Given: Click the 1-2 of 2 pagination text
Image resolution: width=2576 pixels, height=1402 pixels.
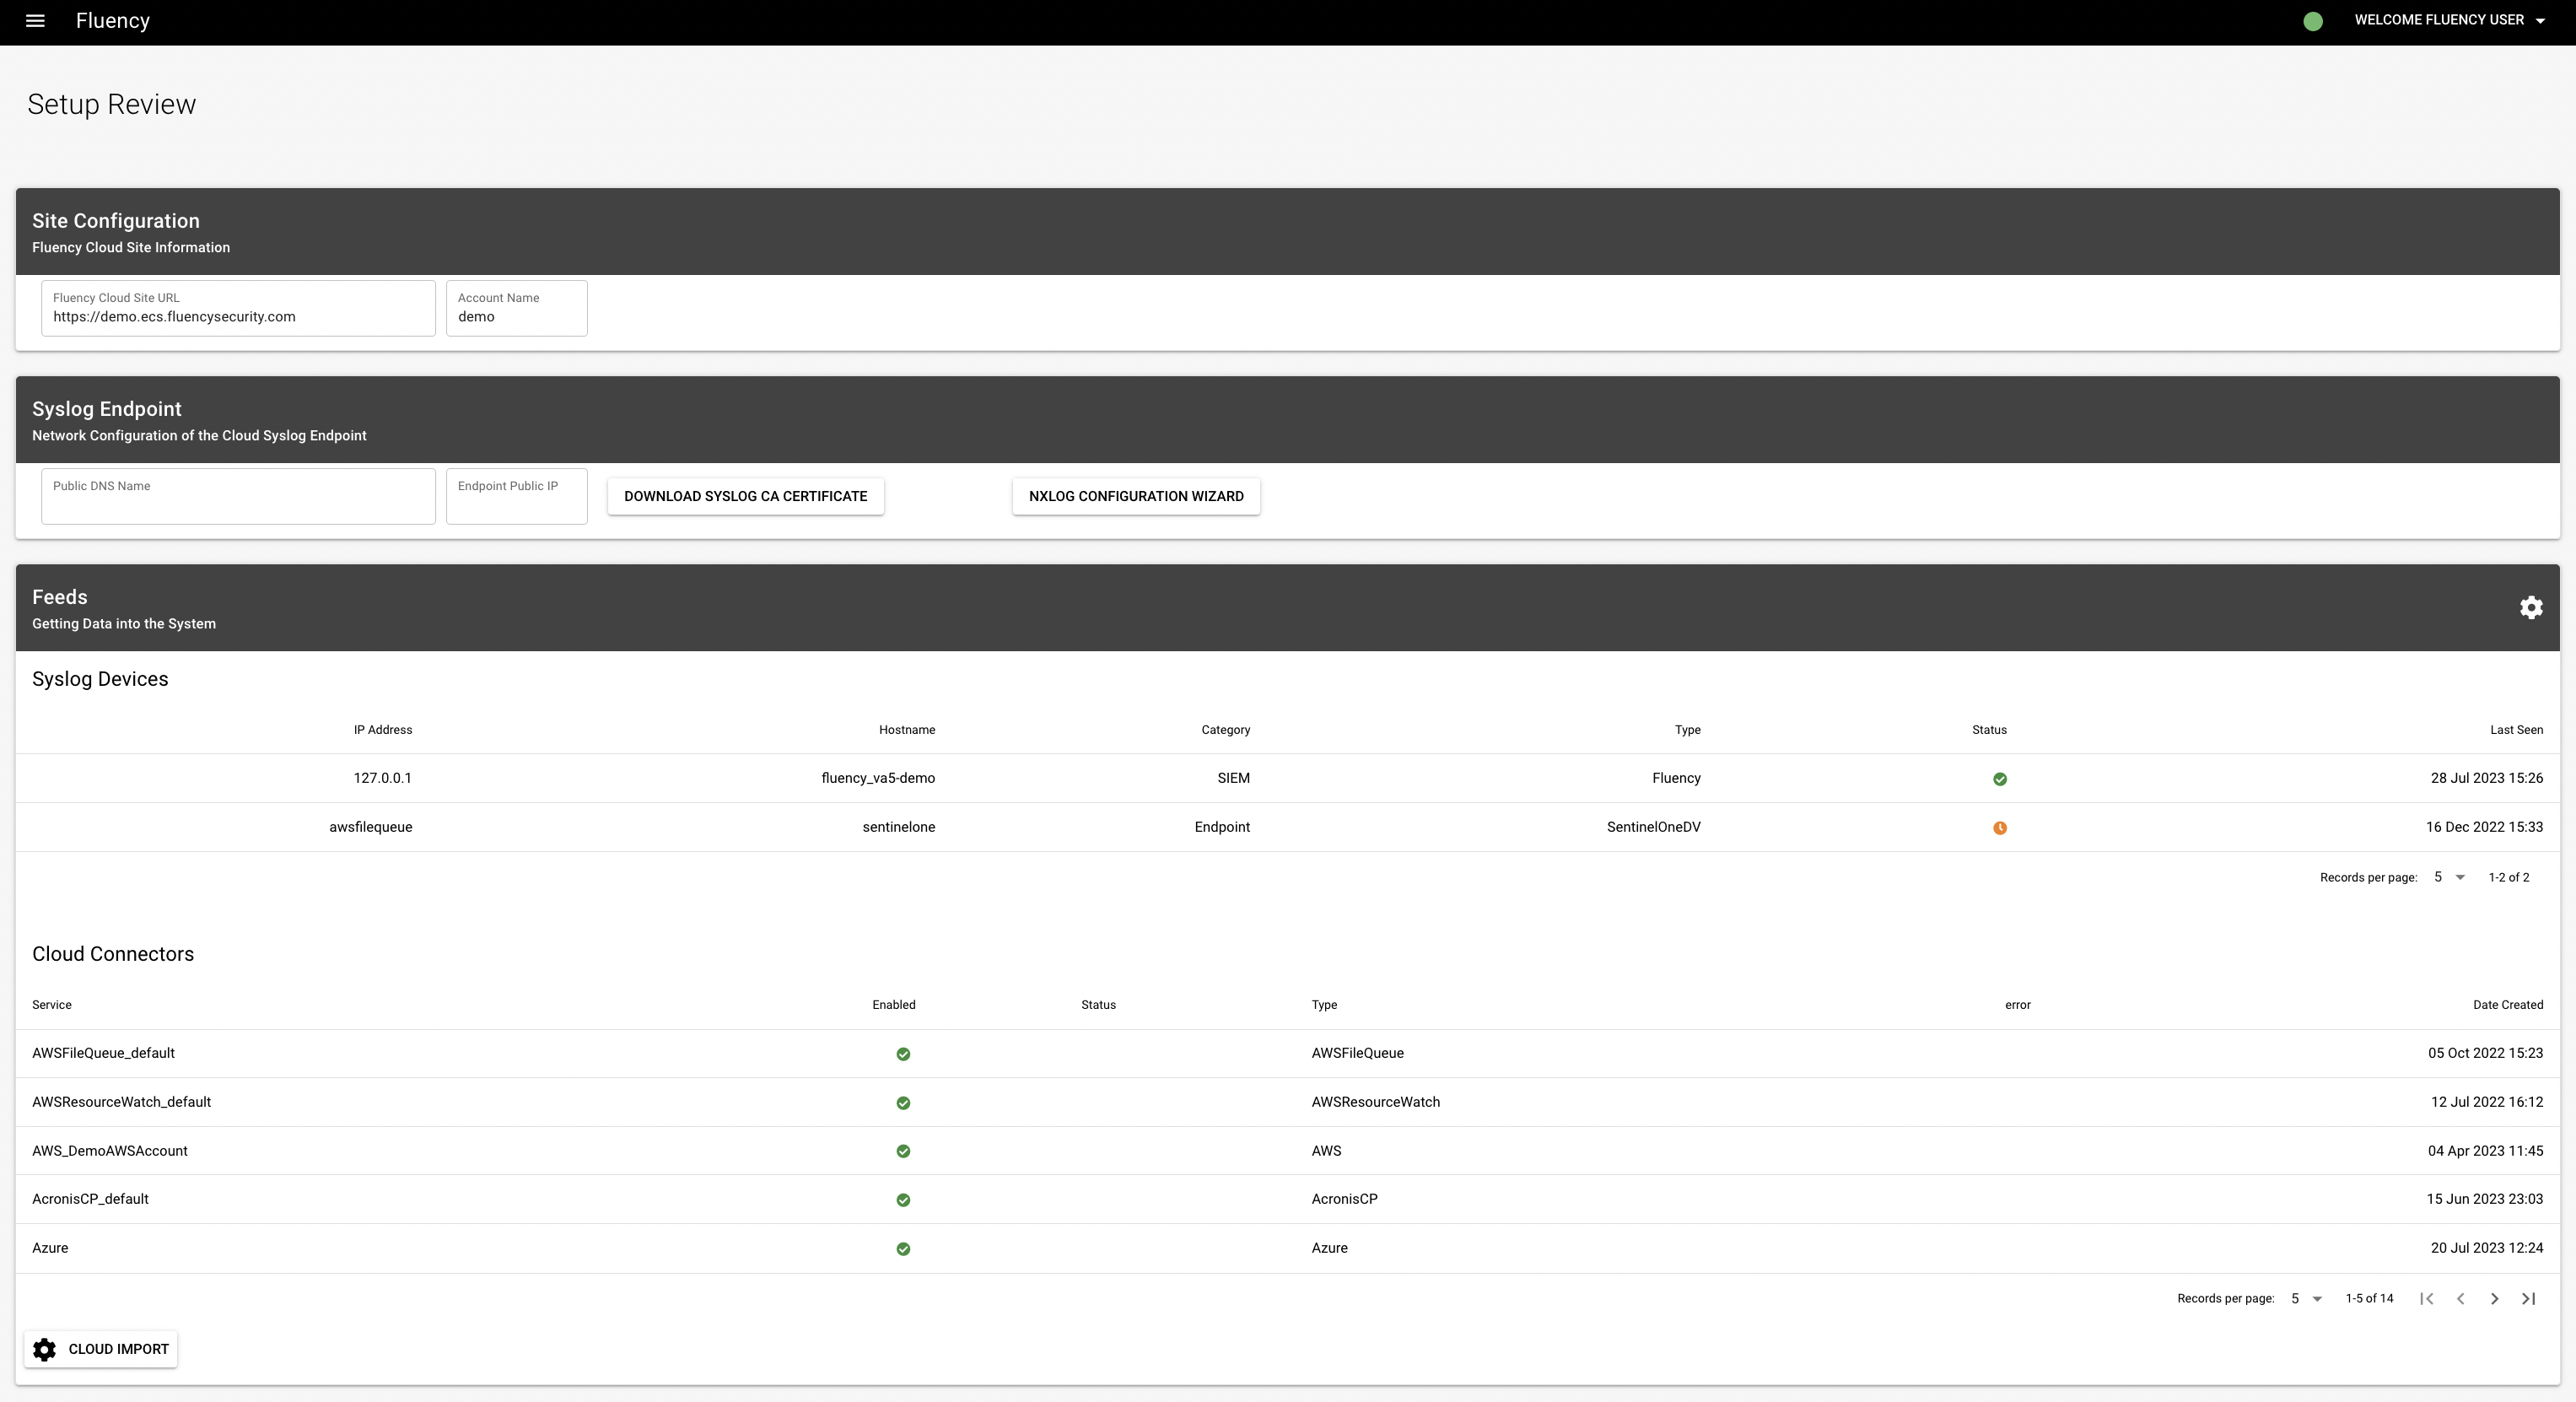Looking at the screenshot, I should pyautogui.click(x=2508, y=877).
